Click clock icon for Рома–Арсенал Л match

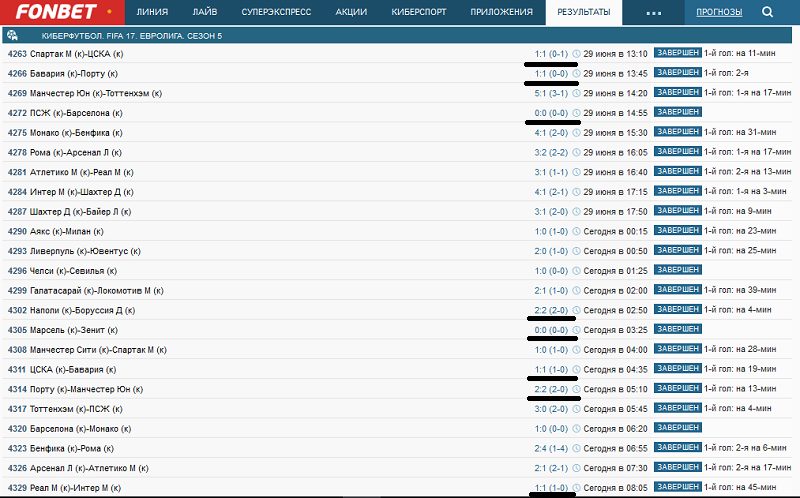click(576, 152)
